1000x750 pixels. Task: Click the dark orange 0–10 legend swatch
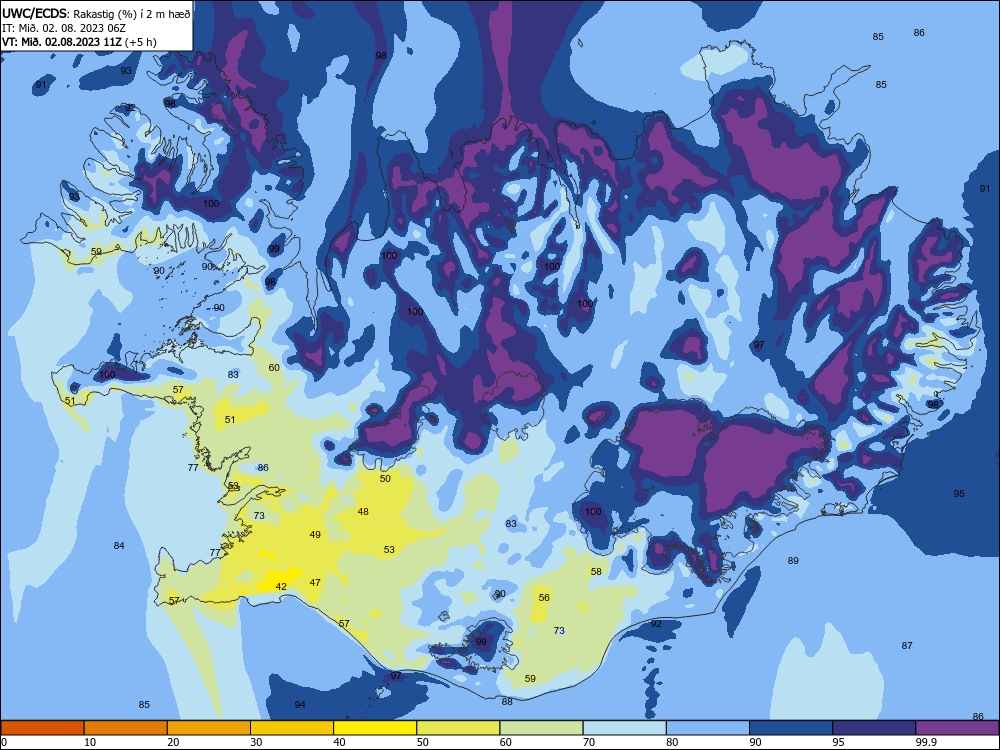point(43,728)
